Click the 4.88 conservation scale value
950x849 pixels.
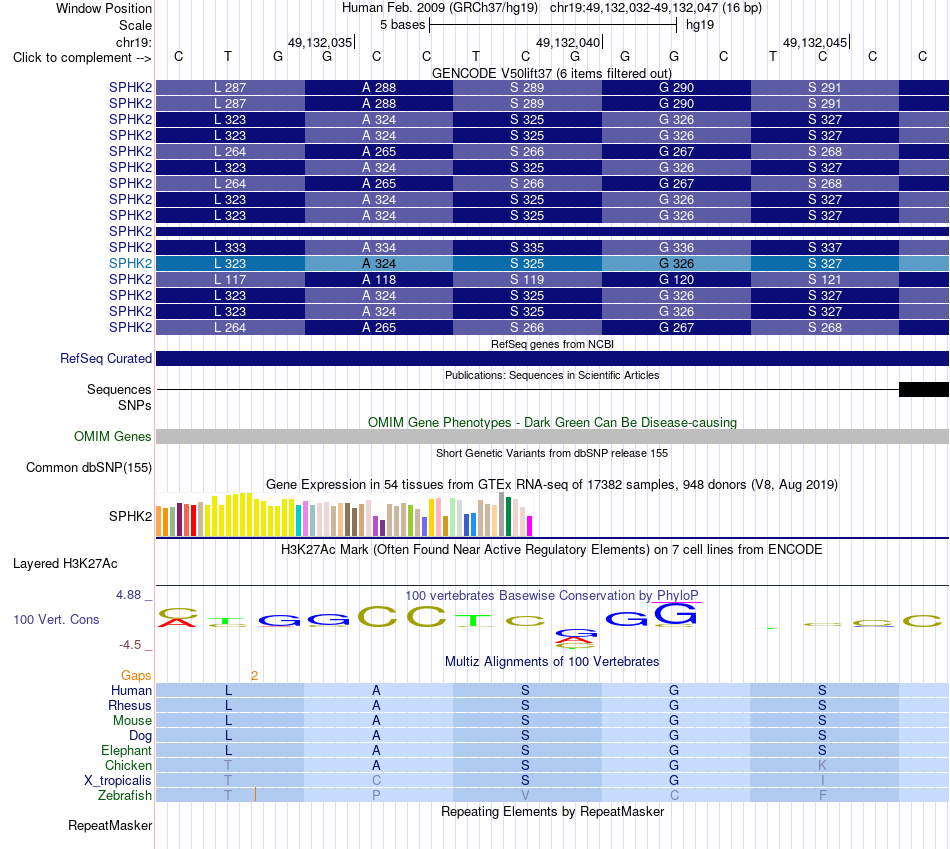pyautogui.click(x=128, y=595)
